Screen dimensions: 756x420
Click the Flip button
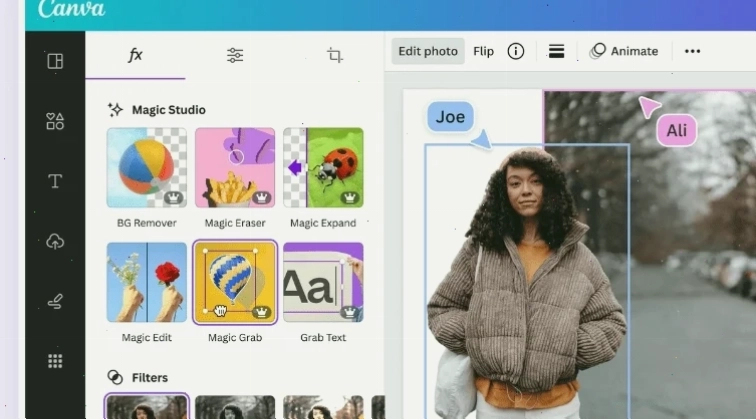point(483,51)
